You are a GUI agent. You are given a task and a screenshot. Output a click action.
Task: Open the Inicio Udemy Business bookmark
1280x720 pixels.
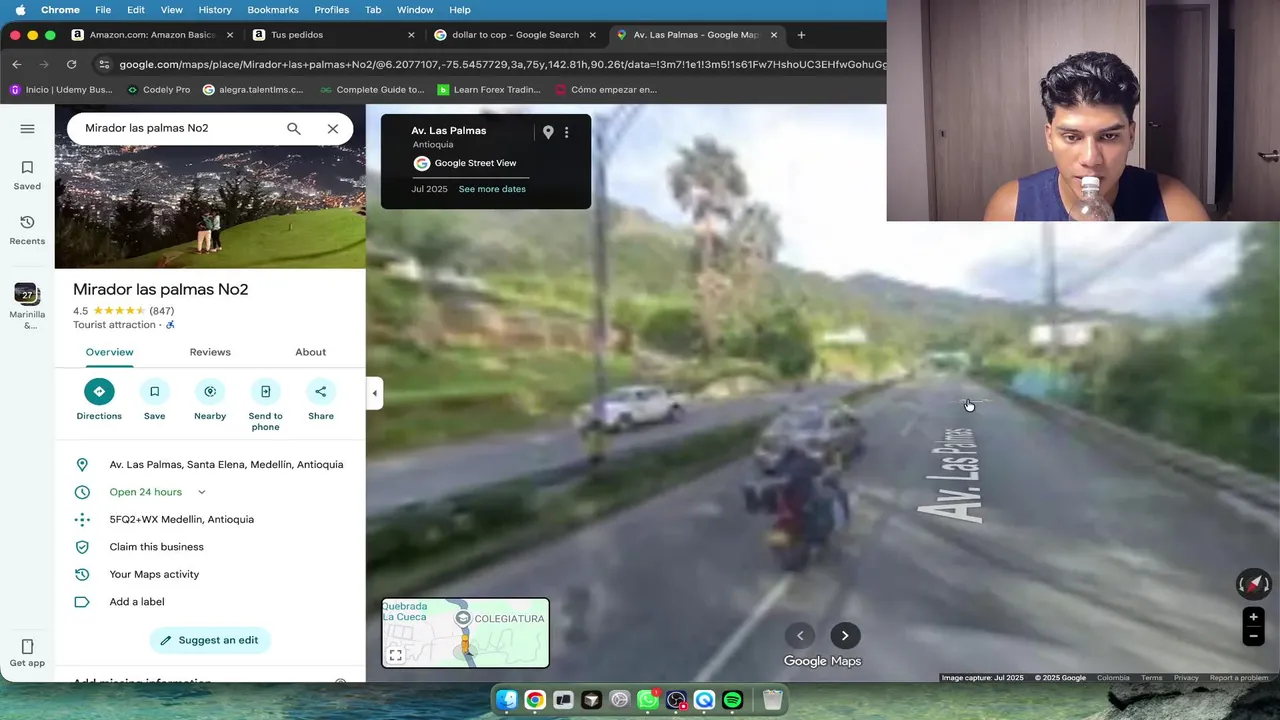point(61,89)
